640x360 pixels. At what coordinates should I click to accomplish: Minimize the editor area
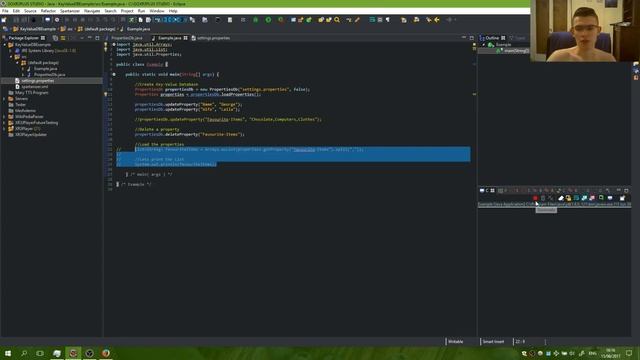click(464, 38)
